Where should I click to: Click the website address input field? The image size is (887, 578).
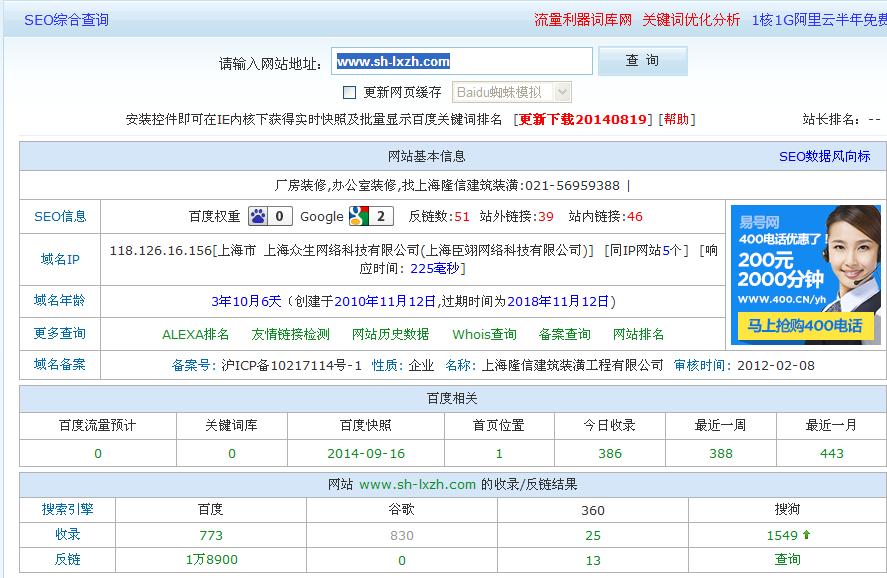pyautogui.click(x=462, y=61)
